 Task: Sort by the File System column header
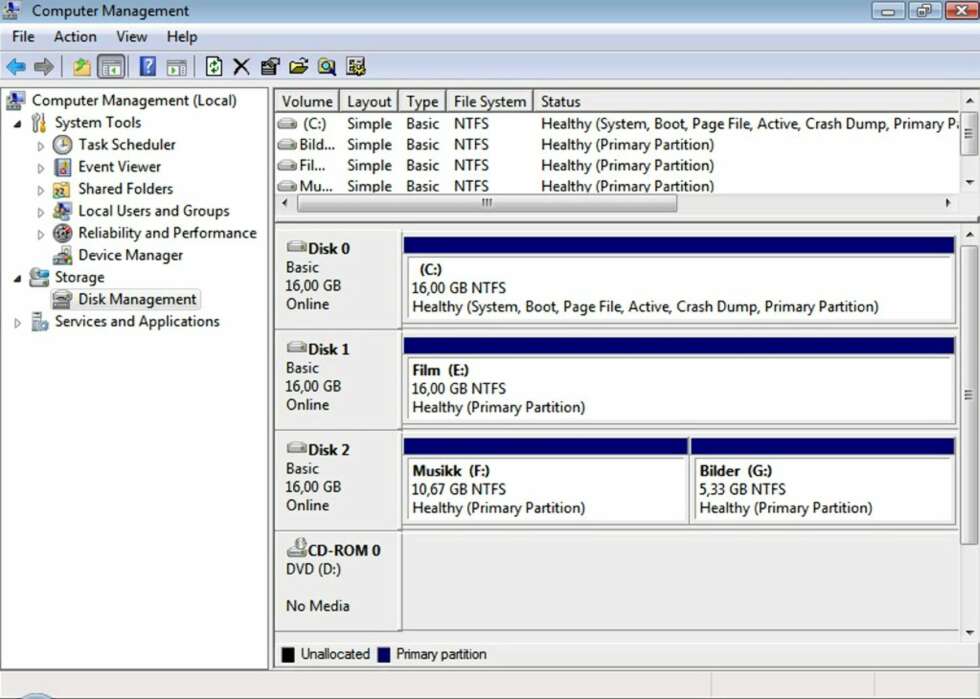490,101
